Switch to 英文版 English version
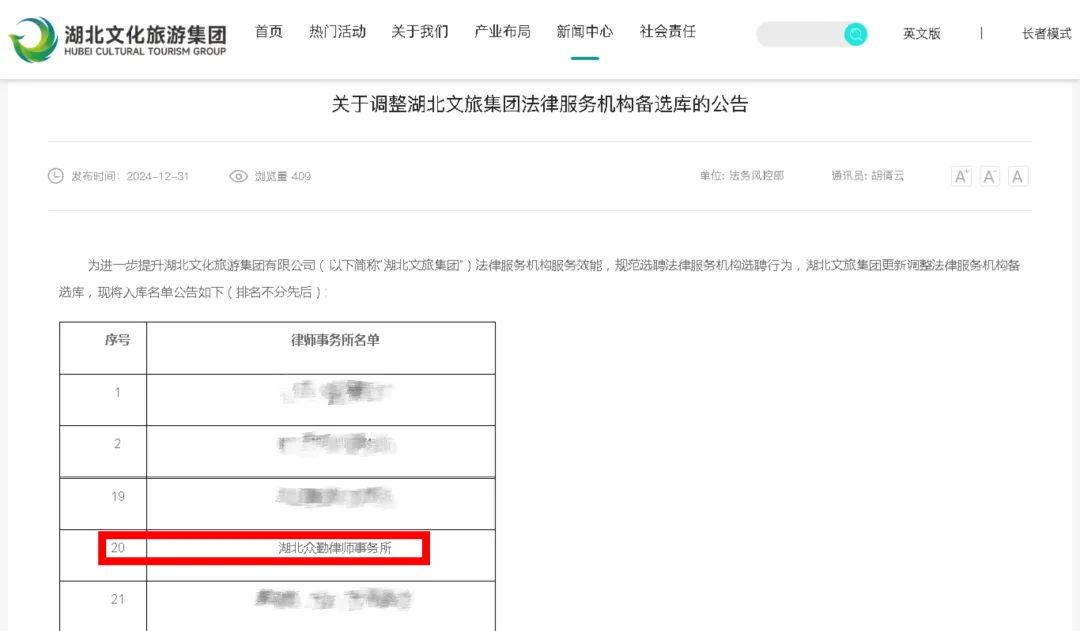Screen dimensions: 1080x631 [x=922, y=34]
